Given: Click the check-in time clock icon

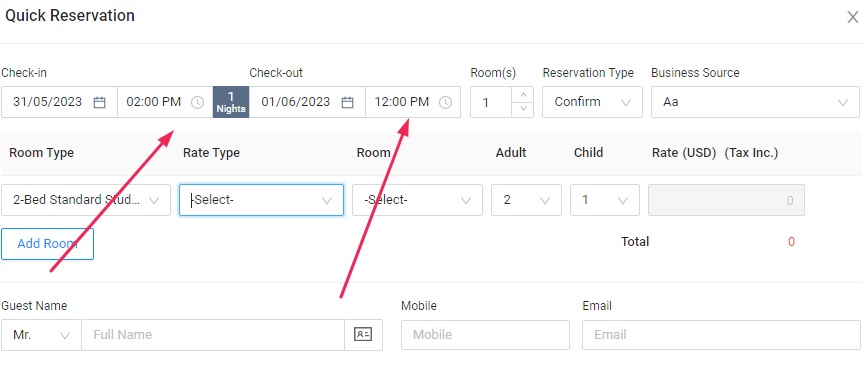Looking at the screenshot, I should click(197, 102).
